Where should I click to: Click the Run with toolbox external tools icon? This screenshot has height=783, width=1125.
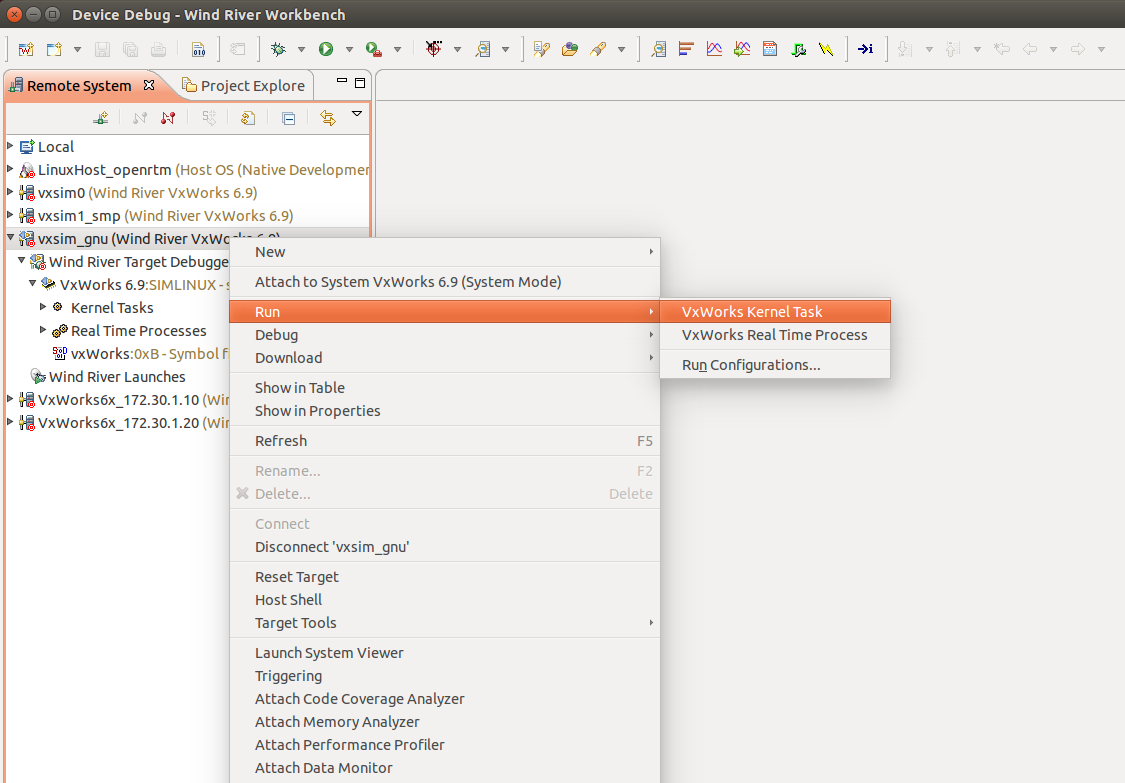click(x=373, y=49)
